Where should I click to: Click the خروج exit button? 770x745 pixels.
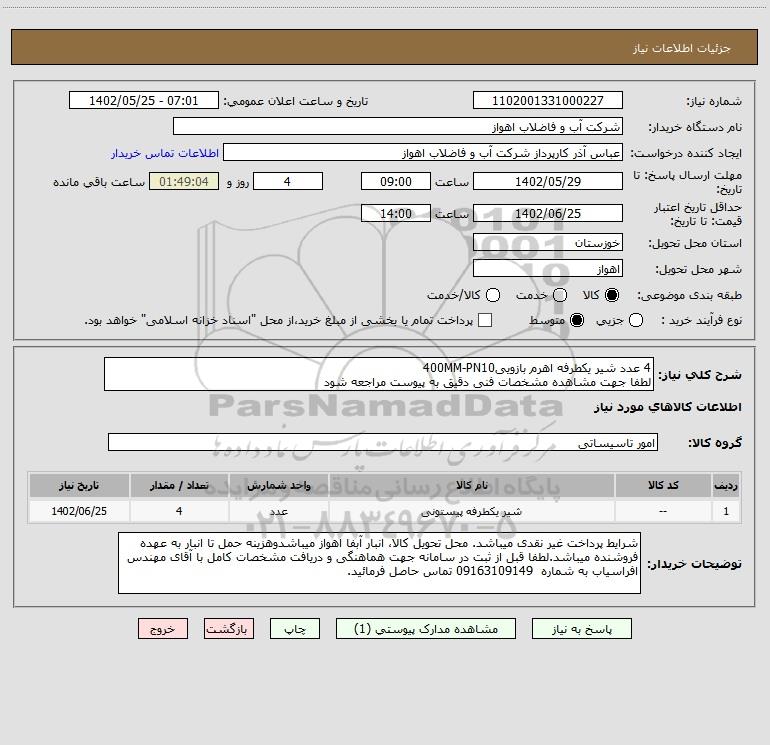[x=163, y=629]
